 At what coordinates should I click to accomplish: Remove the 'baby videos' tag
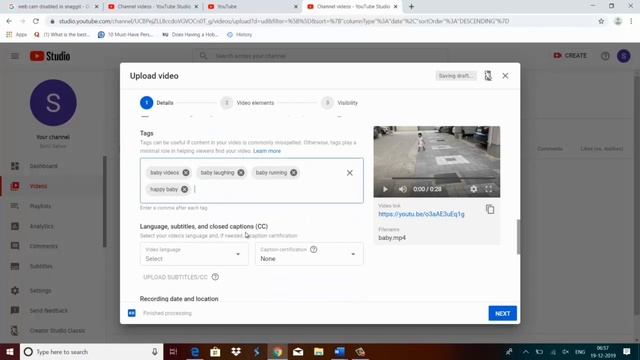pos(186,173)
